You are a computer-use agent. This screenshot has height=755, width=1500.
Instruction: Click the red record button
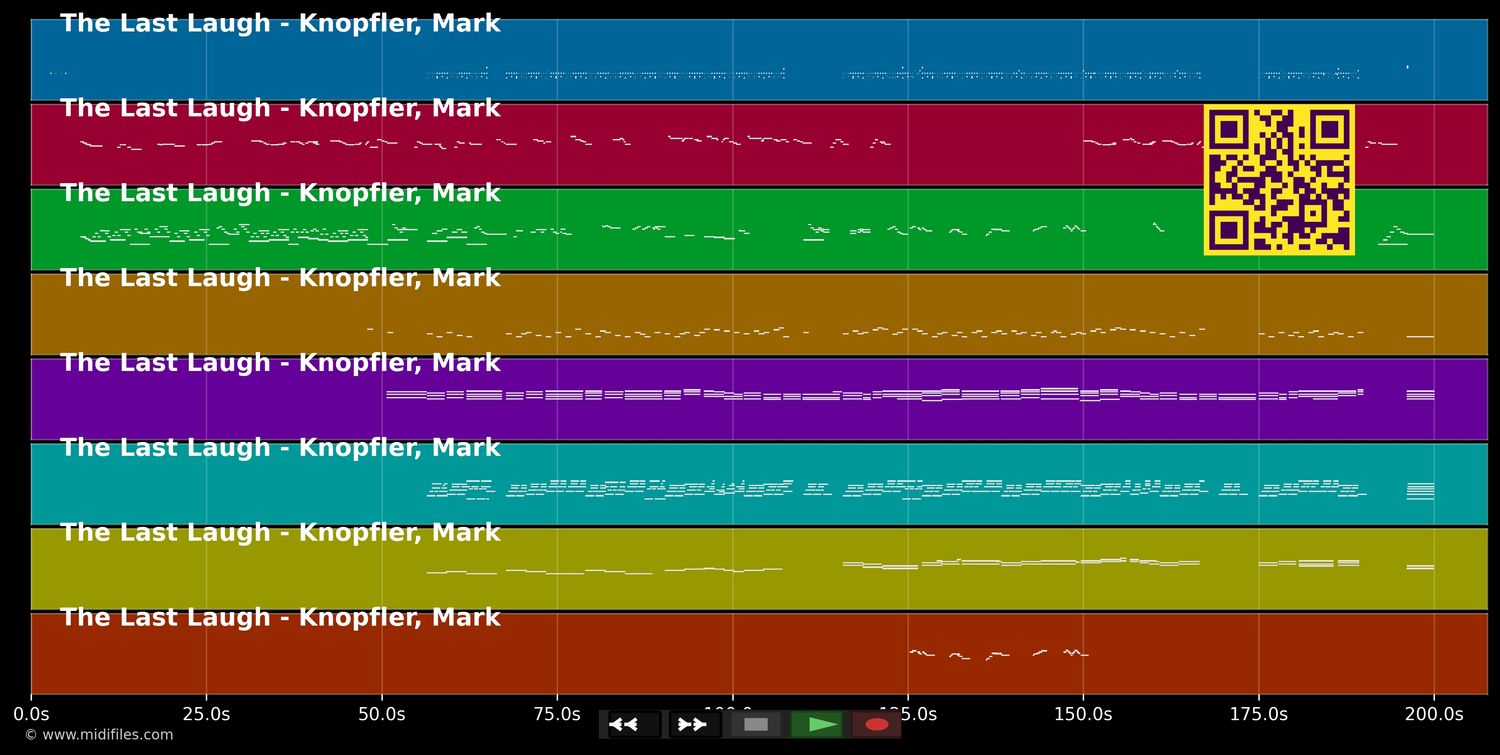tap(877, 724)
